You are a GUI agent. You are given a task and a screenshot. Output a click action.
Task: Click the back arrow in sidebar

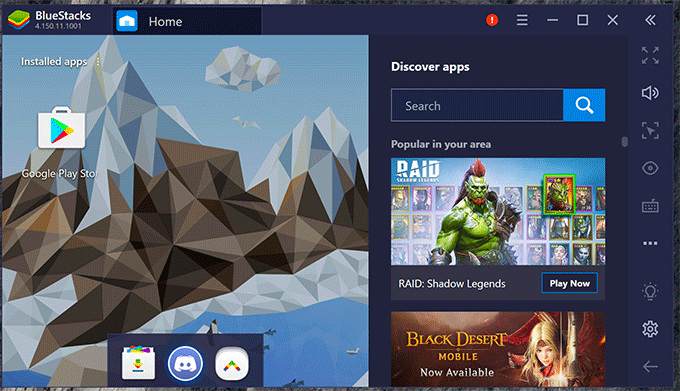click(x=650, y=367)
